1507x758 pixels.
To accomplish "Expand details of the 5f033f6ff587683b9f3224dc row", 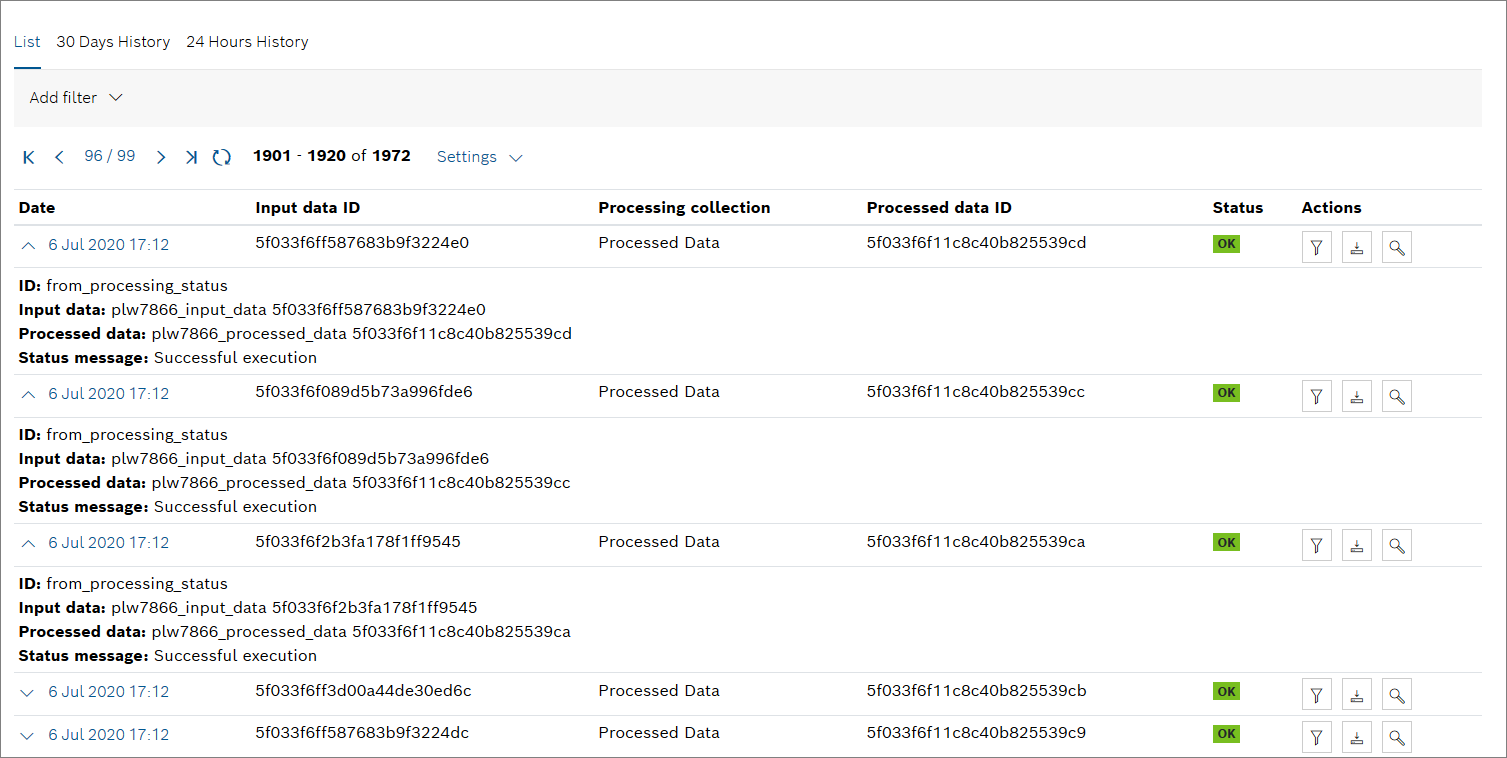I will click(x=28, y=735).
